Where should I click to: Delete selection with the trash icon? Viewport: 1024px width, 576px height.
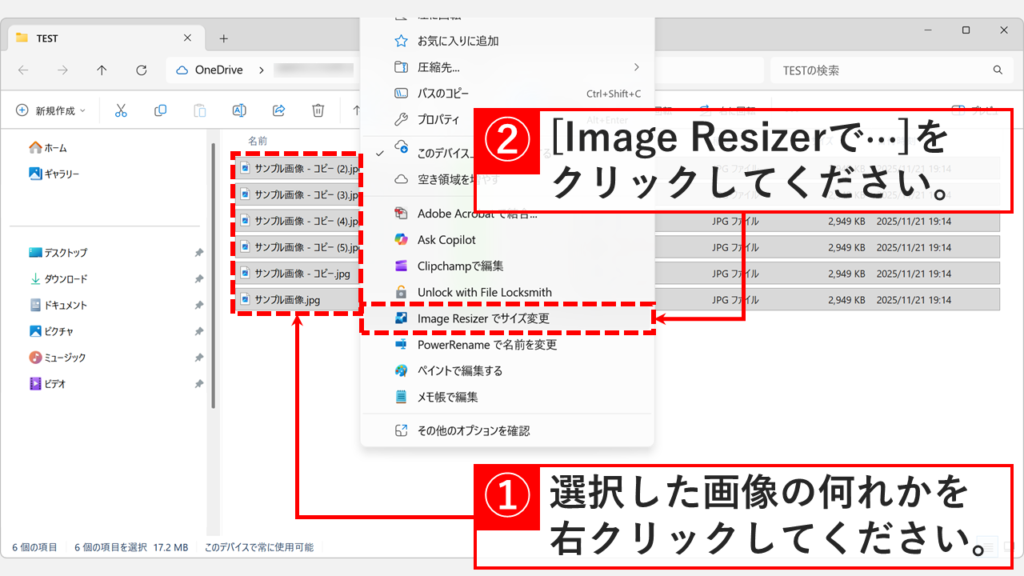click(318, 110)
